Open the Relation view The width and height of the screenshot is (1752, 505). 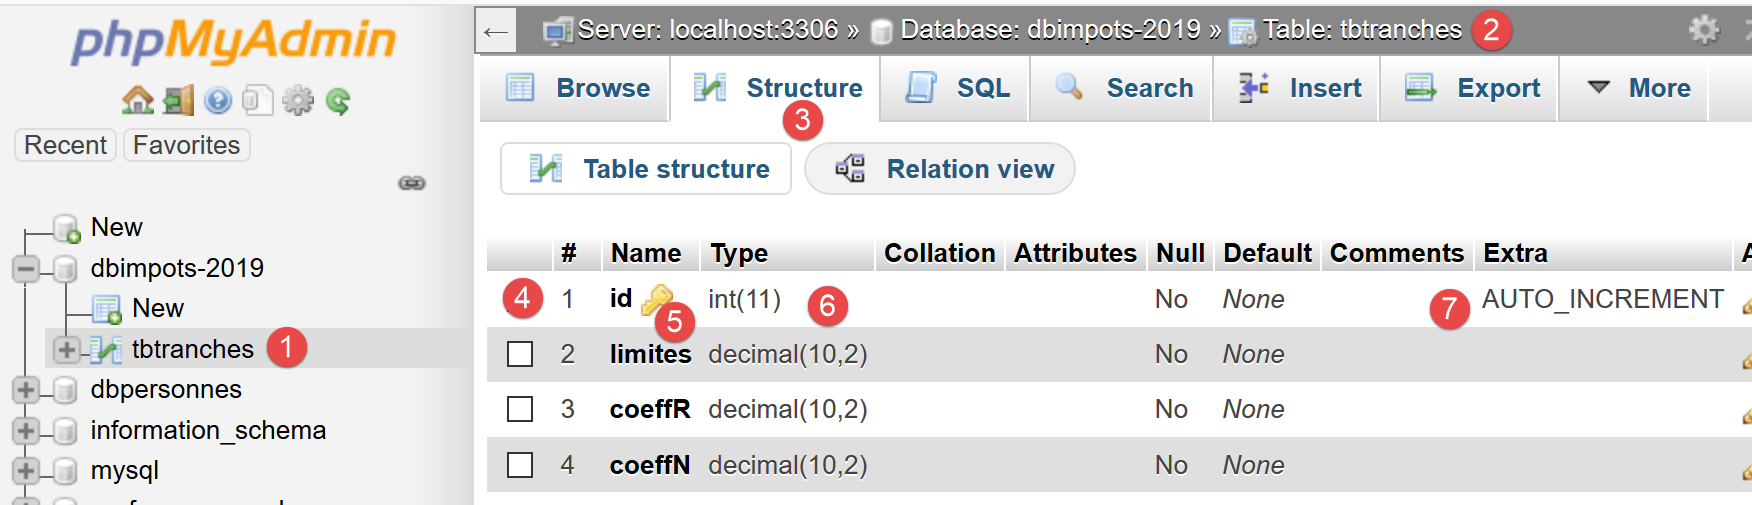click(x=941, y=169)
